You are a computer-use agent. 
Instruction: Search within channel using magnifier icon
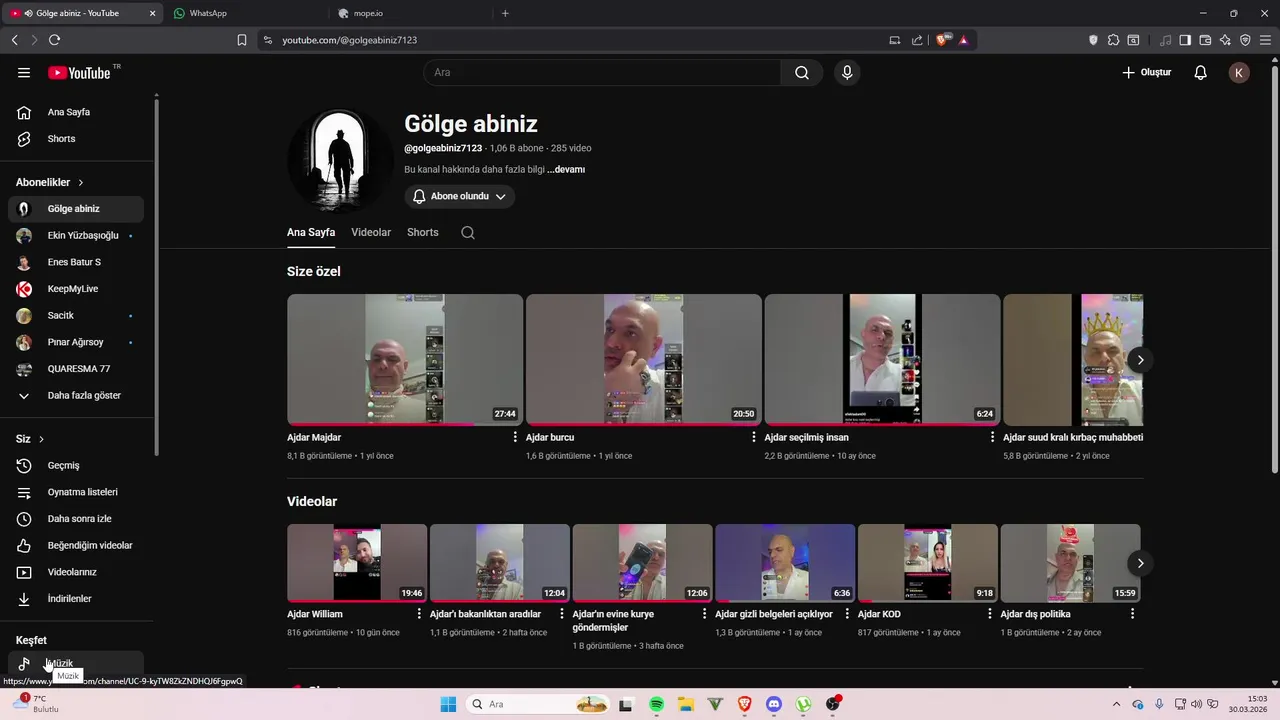click(468, 232)
